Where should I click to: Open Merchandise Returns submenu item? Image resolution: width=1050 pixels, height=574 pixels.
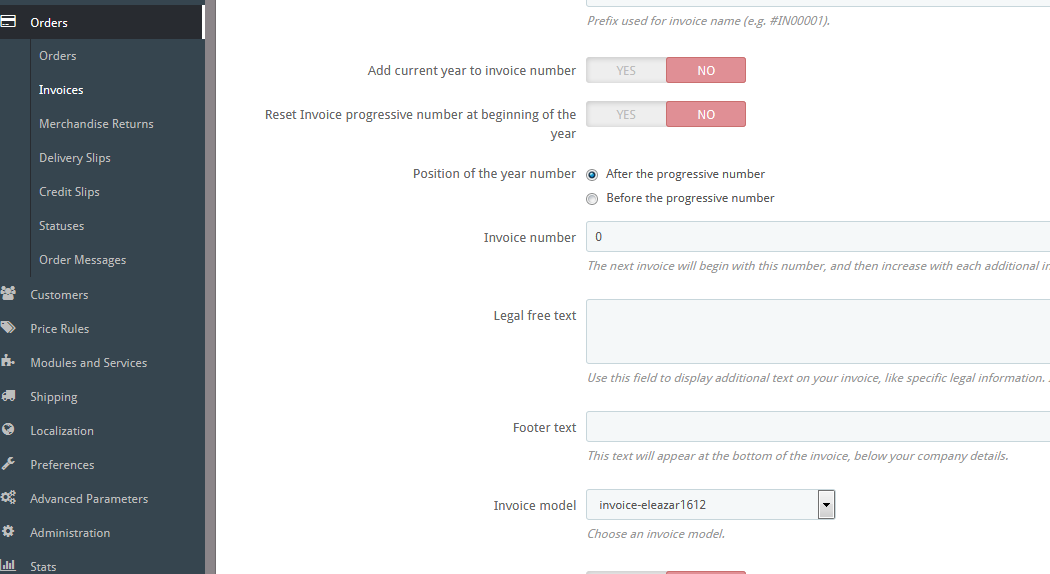point(96,124)
